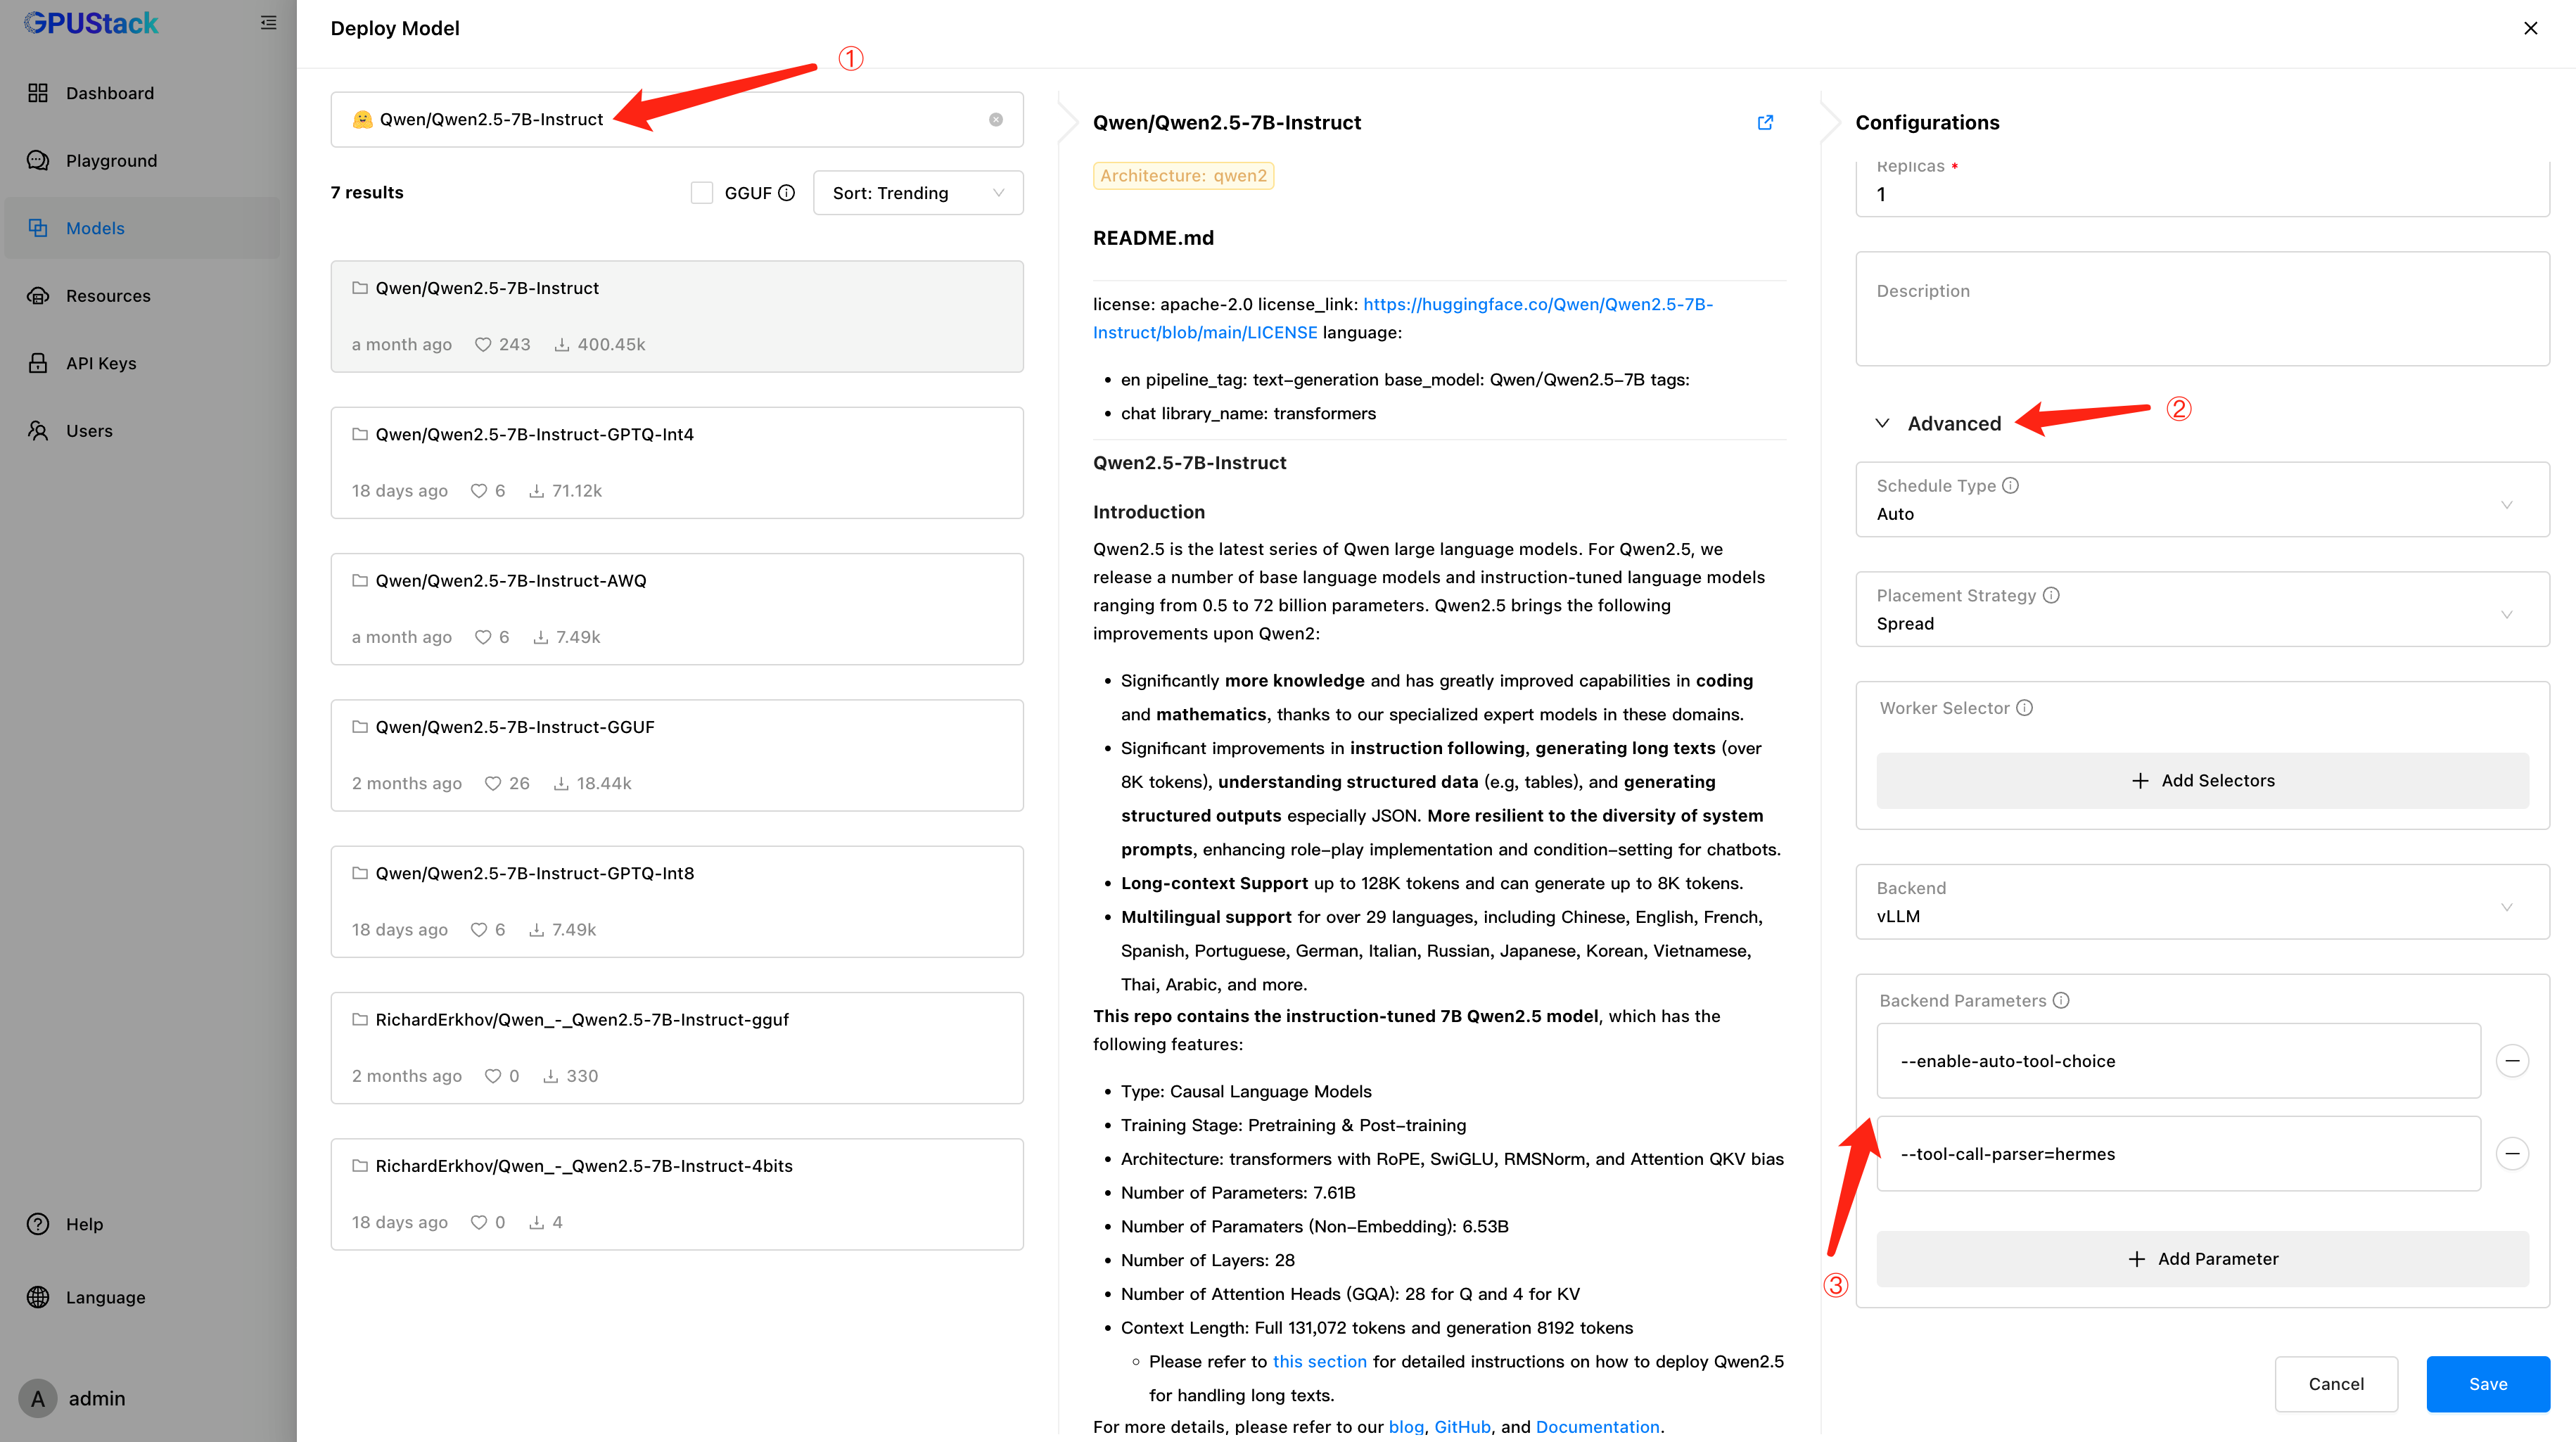The height and width of the screenshot is (1442, 2576).
Task: Remove the --tool-call-parser=hermes parameter
Action: [x=2512, y=1154]
